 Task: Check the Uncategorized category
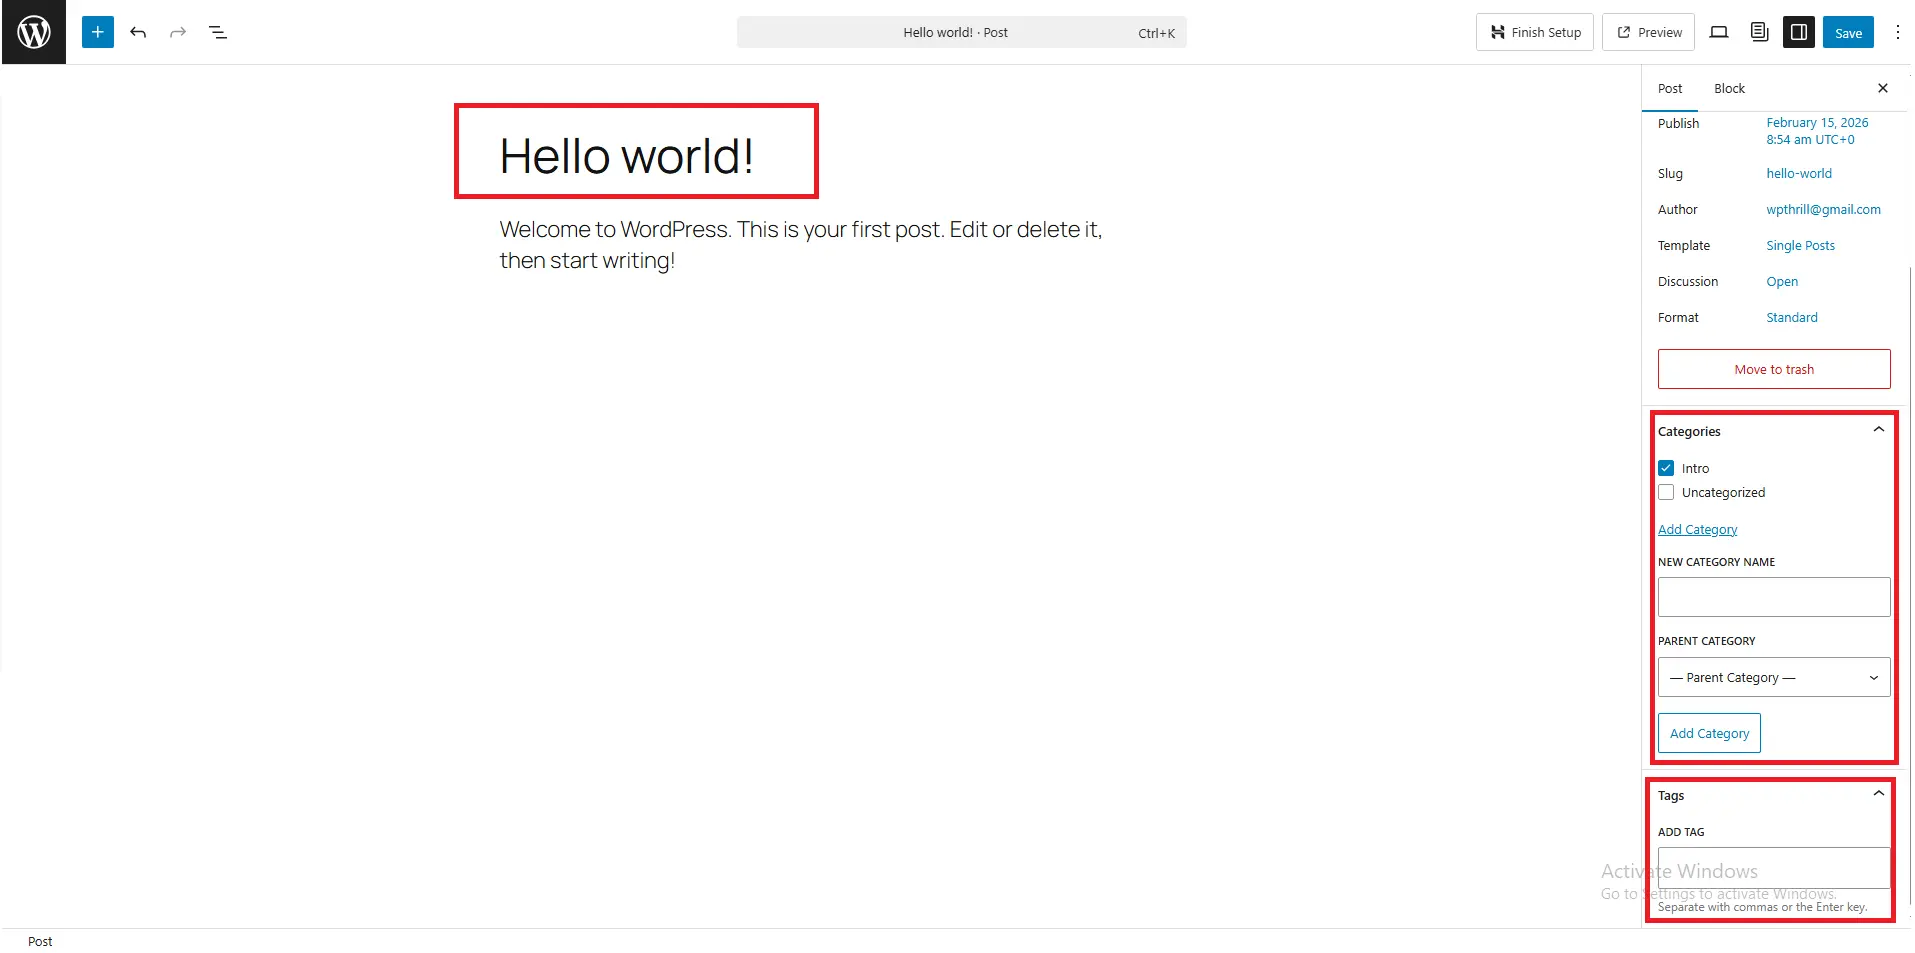click(1666, 491)
